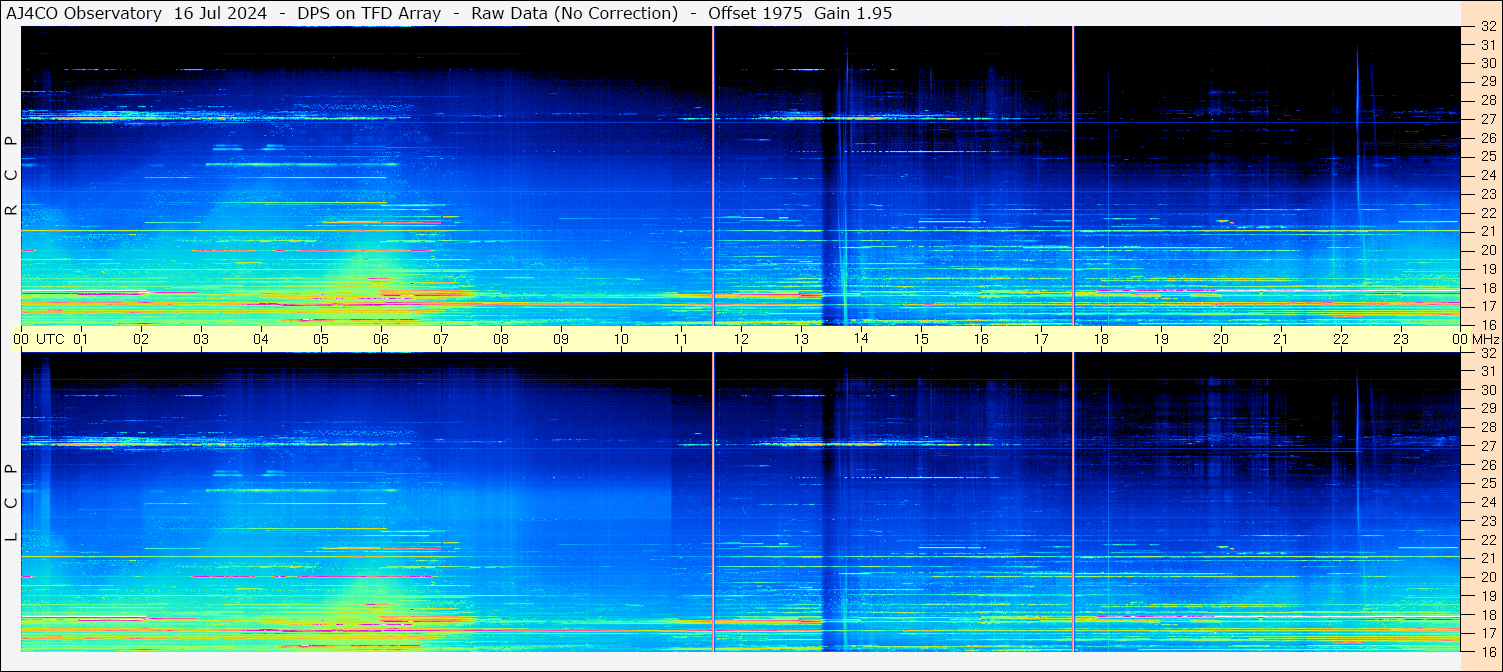Select the 06 hour mark on time axis
This screenshot has height=672, width=1503.
pos(381,339)
